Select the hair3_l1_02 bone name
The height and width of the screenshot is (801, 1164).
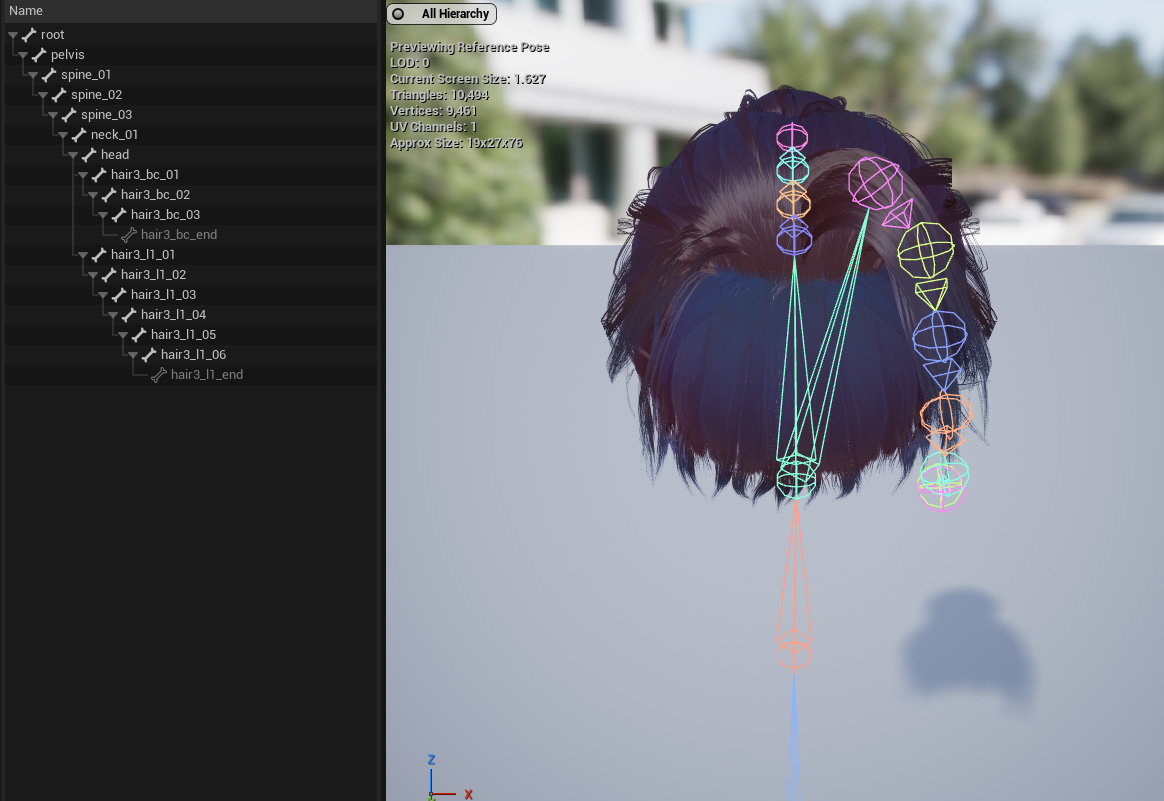tap(154, 275)
